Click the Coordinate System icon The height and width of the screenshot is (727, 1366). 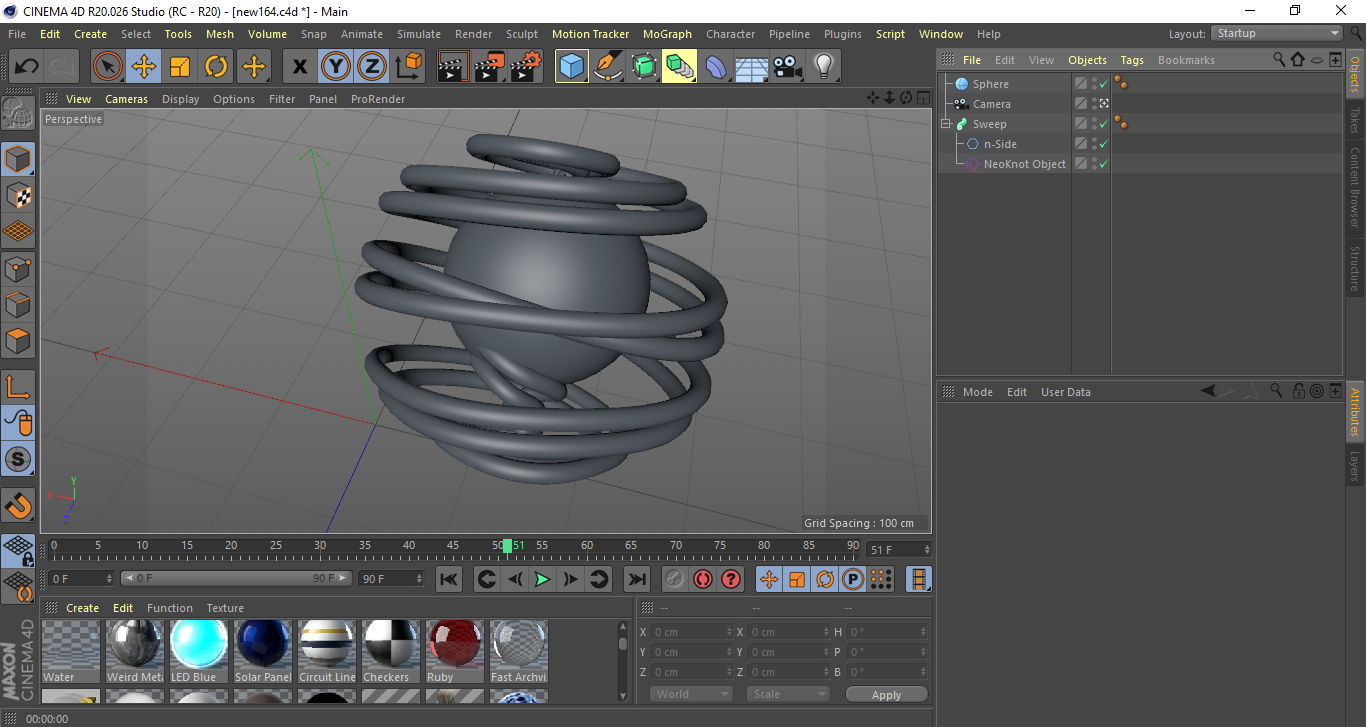tap(407, 67)
